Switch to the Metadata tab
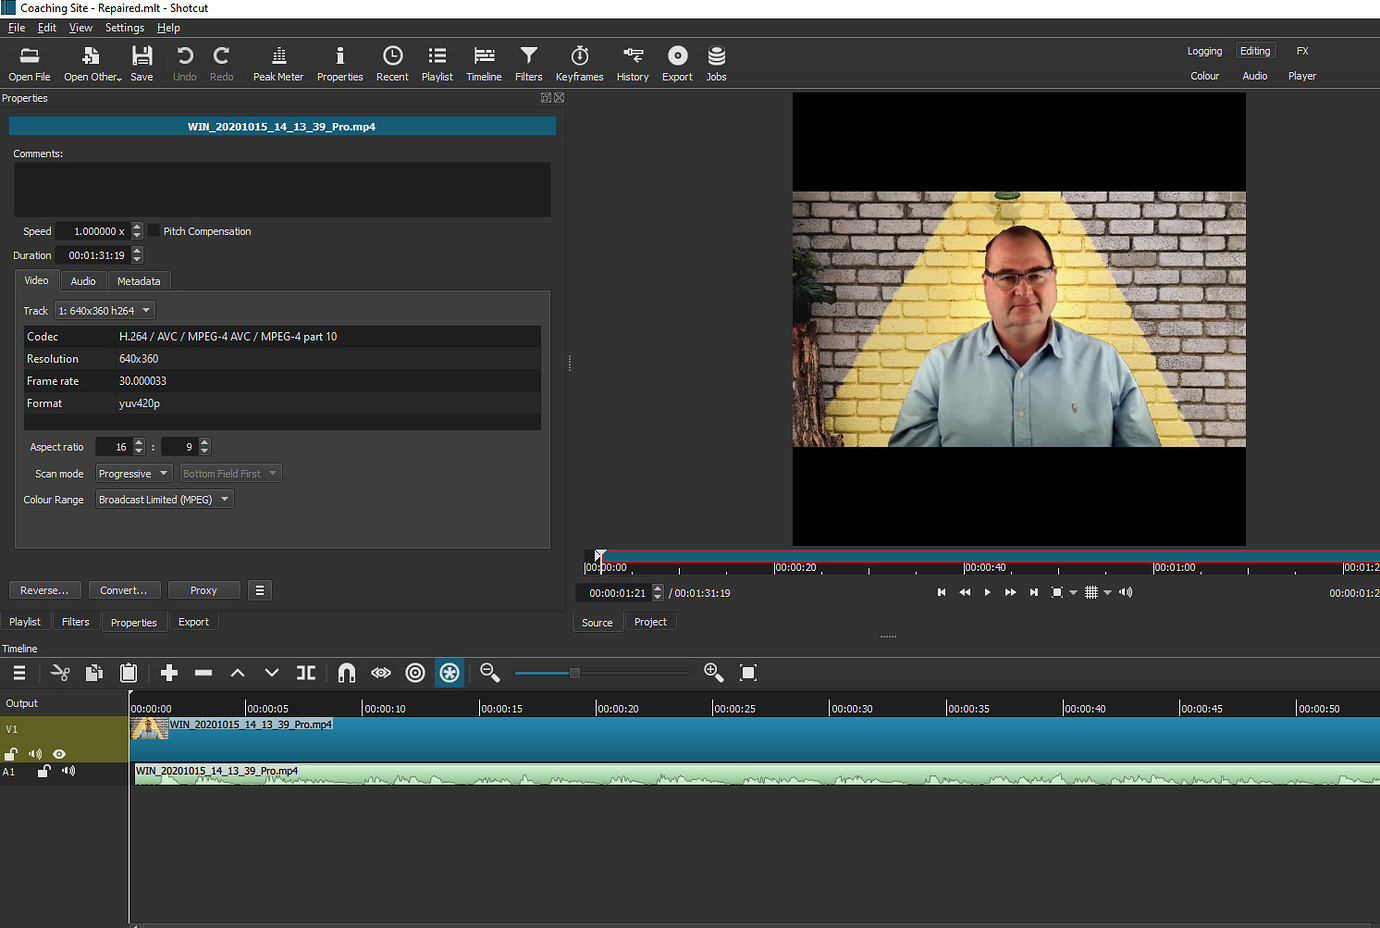 point(139,281)
